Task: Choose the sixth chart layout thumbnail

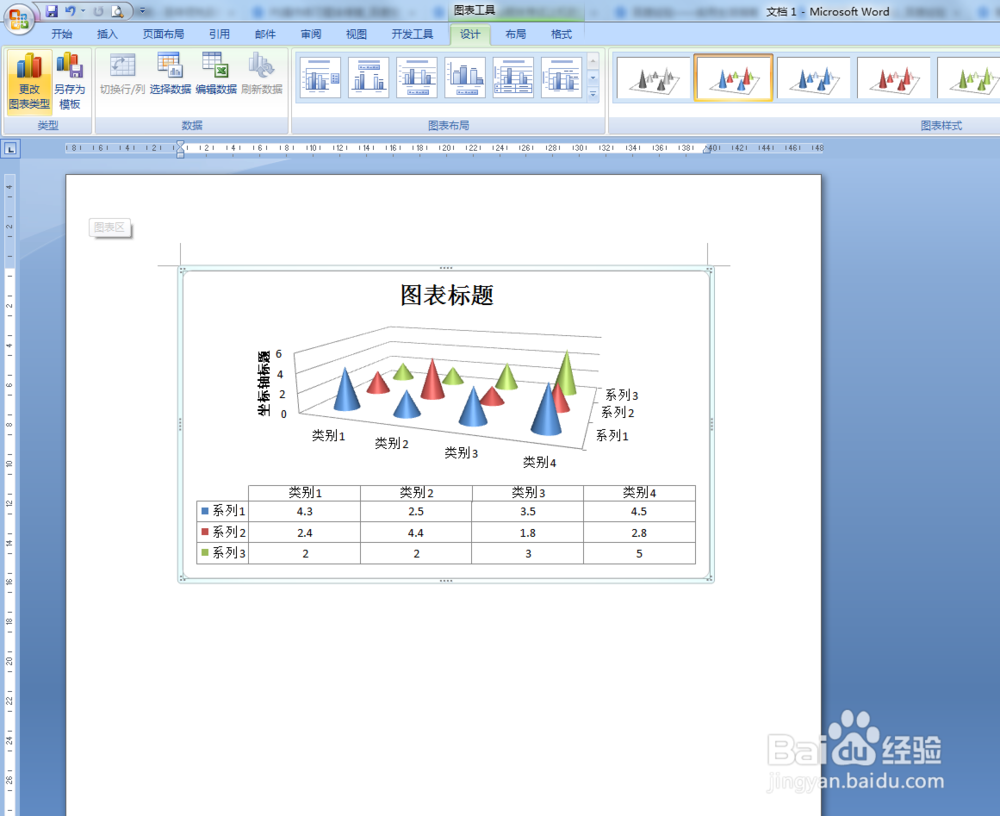Action: [561, 77]
